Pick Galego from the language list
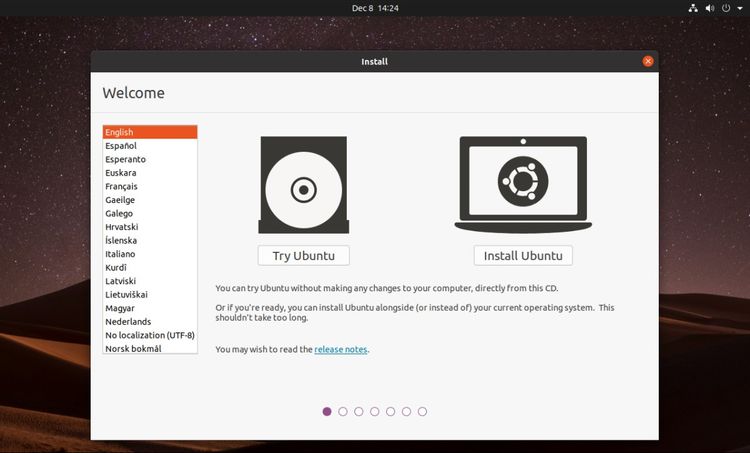This screenshot has width=750, height=453. click(150, 213)
